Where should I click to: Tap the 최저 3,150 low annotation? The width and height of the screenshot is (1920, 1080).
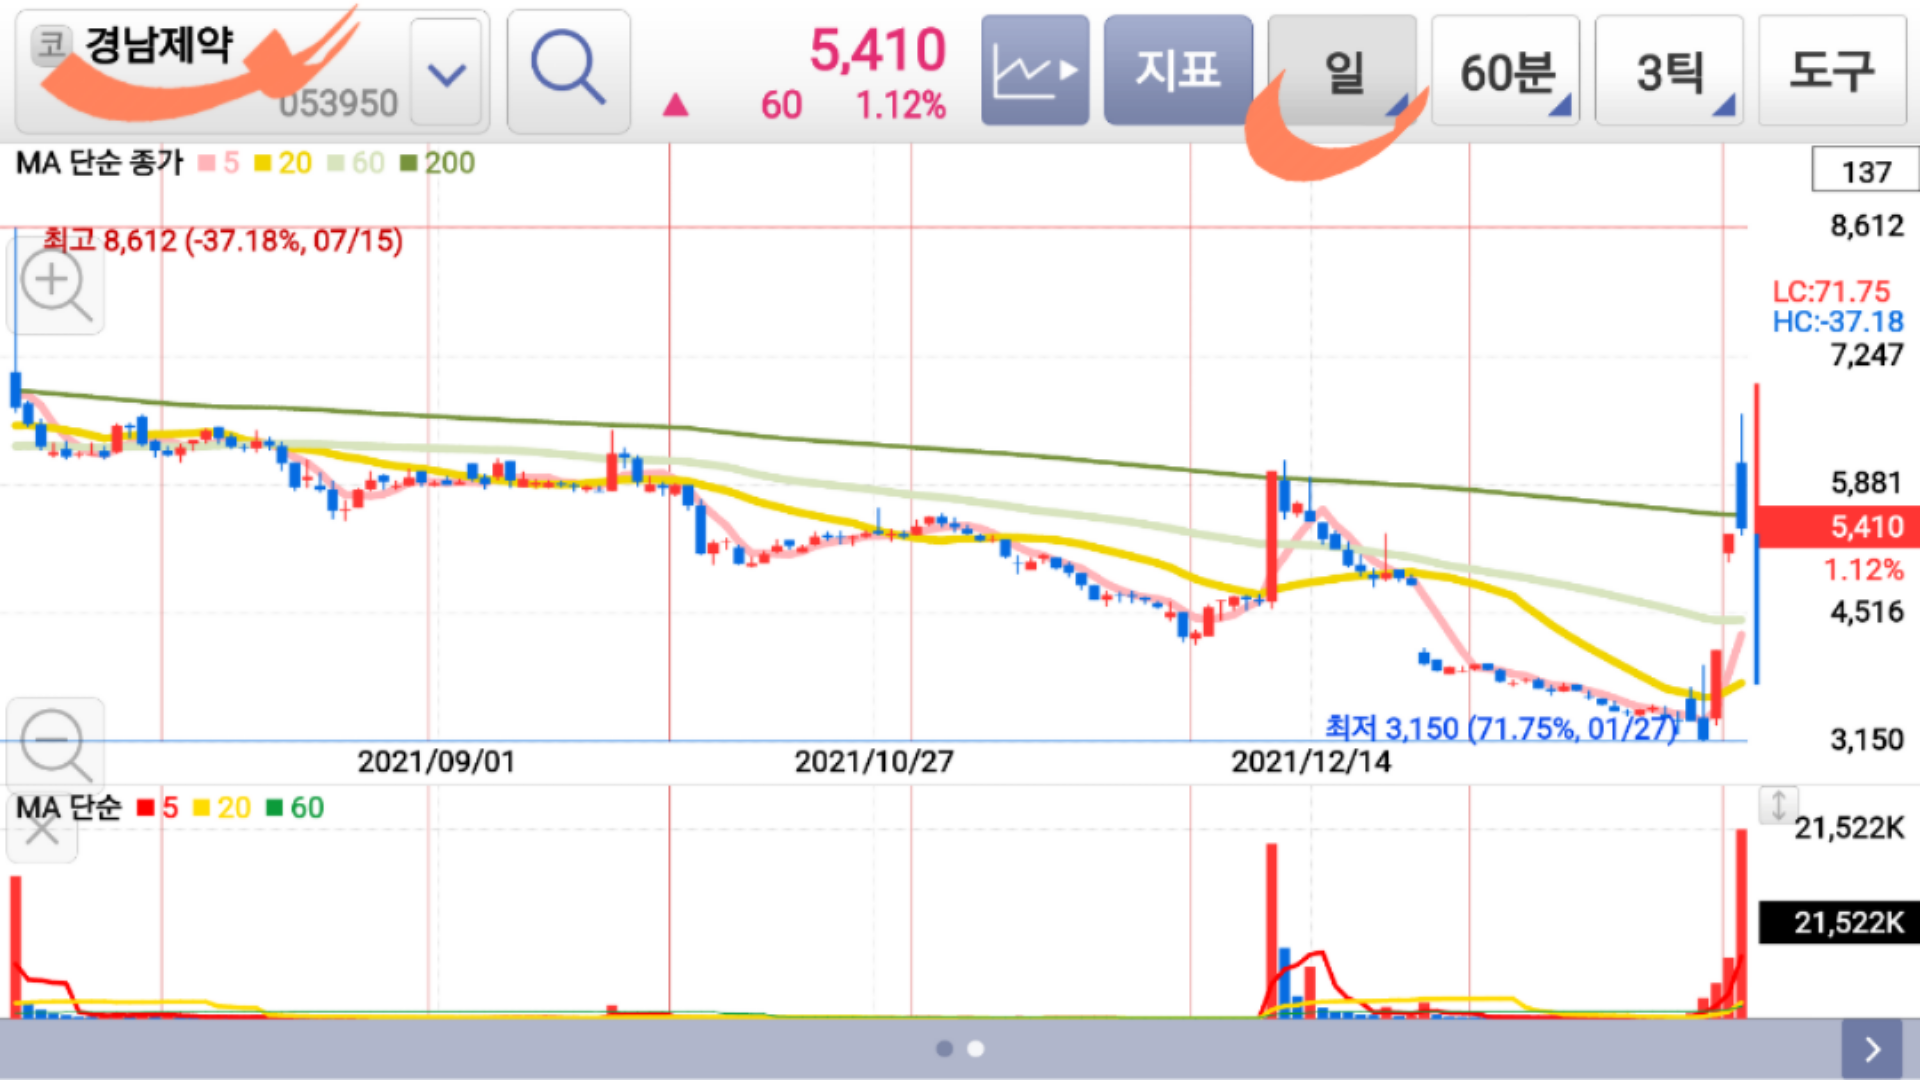pyautogui.click(x=1501, y=728)
